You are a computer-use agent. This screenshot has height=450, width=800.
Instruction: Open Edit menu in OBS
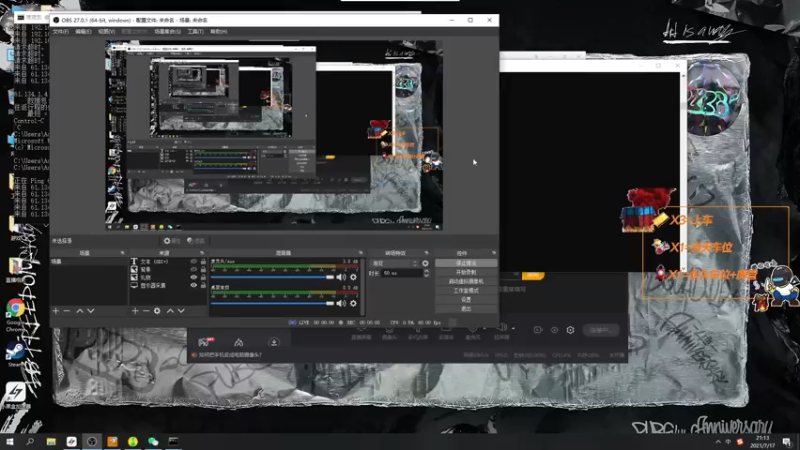tap(83, 32)
